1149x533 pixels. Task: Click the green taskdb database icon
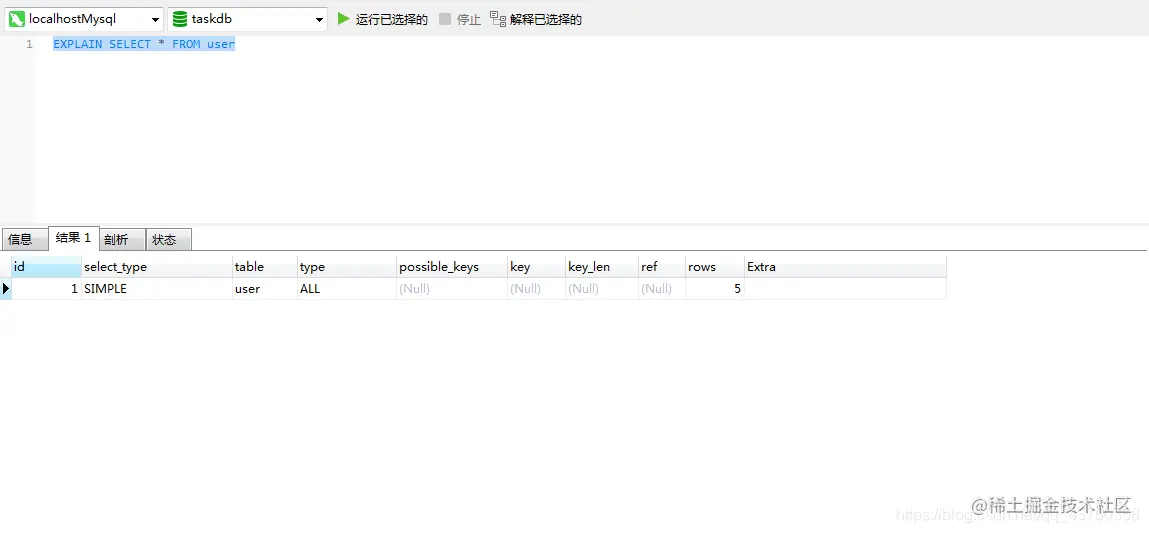180,20
